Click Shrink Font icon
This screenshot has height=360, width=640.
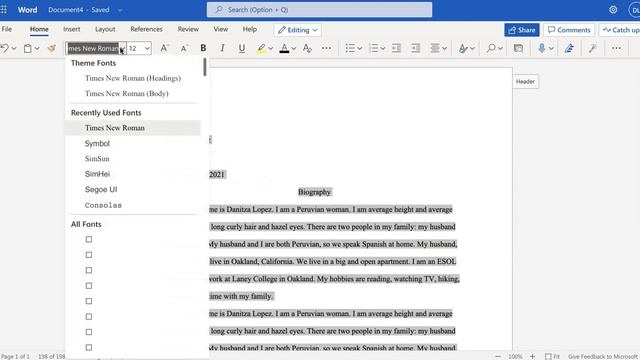point(184,48)
